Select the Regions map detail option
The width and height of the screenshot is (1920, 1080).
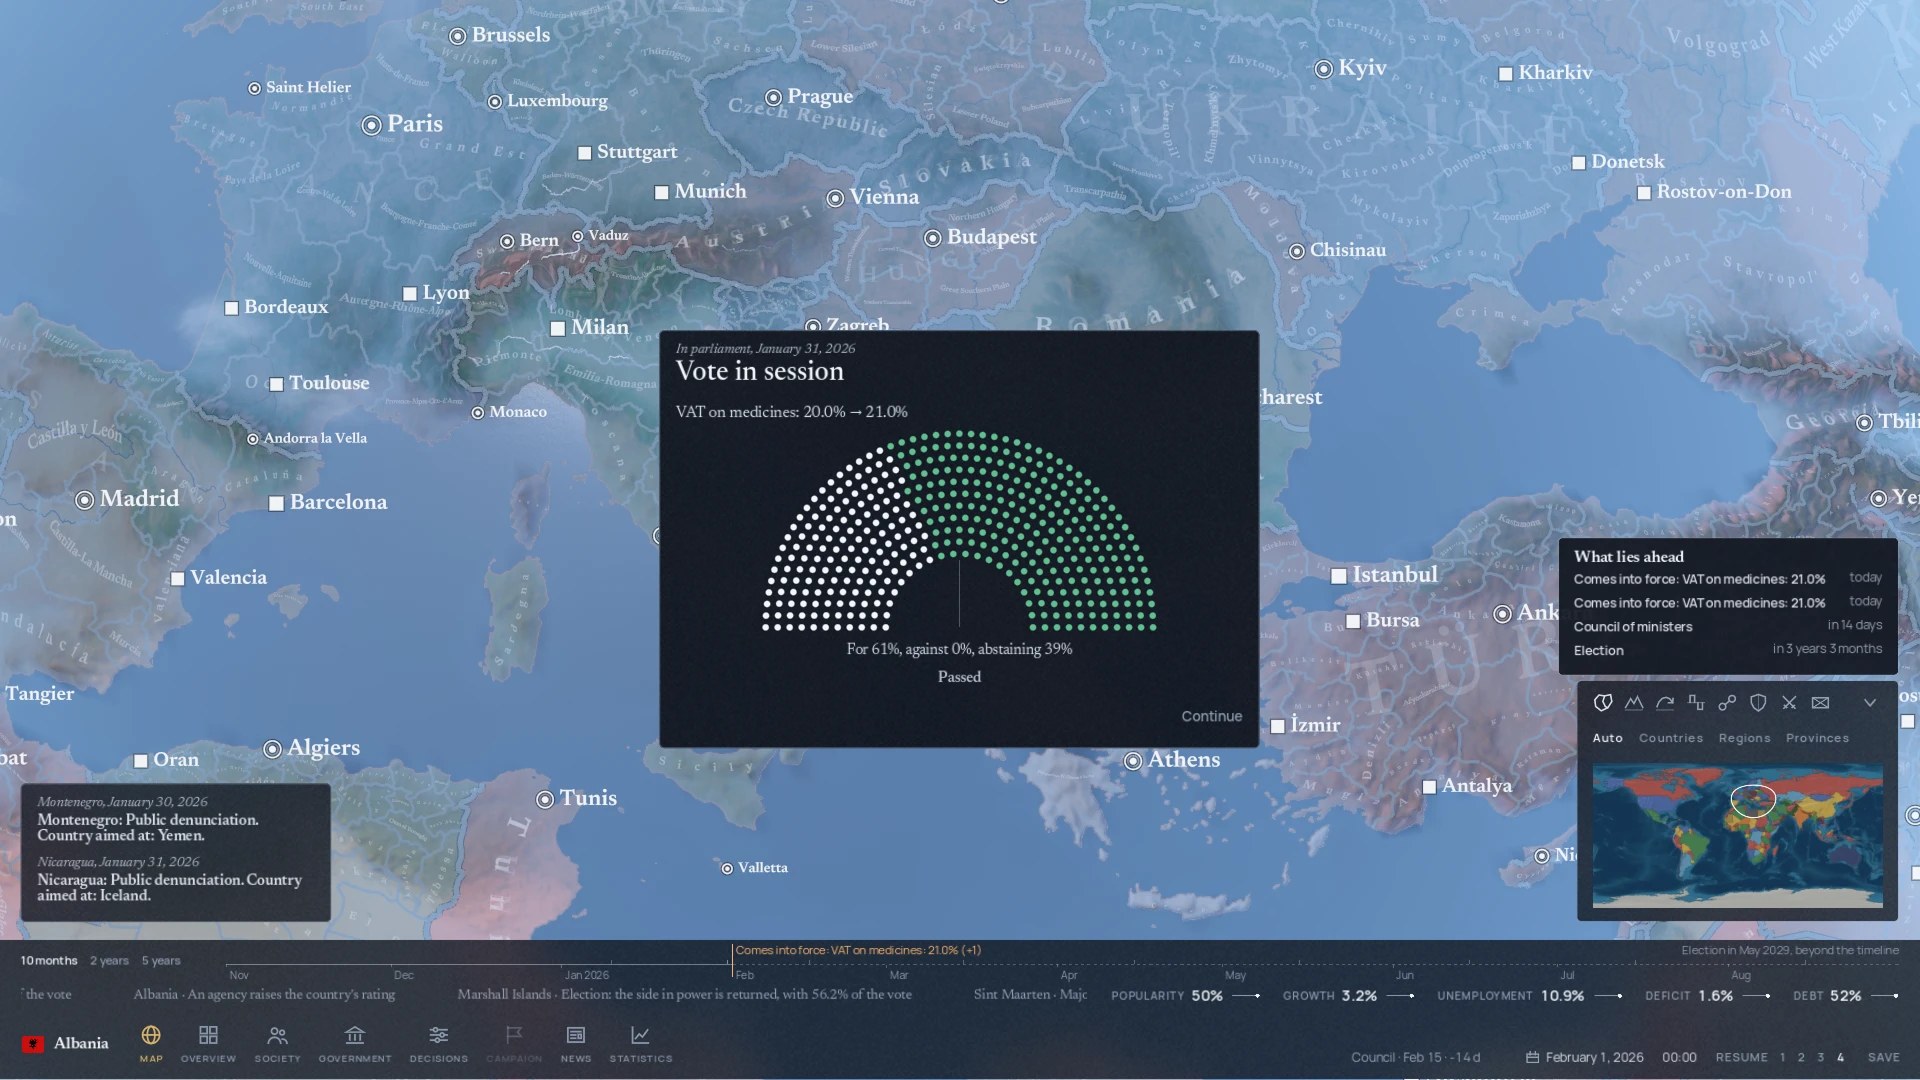pos(1744,738)
